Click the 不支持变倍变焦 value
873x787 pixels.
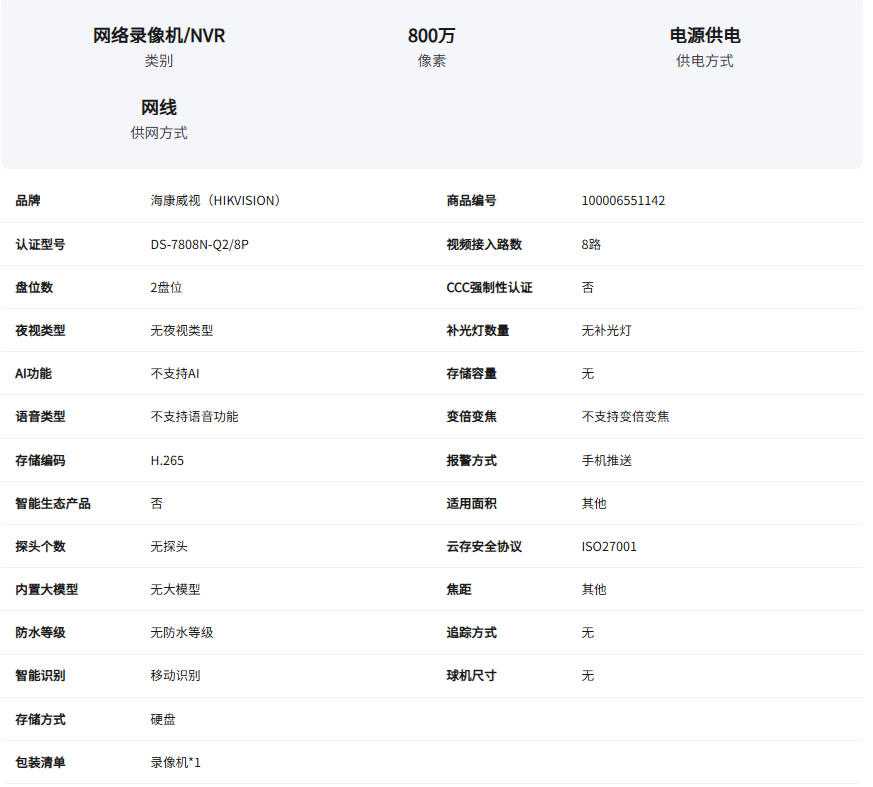pos(625,416)
